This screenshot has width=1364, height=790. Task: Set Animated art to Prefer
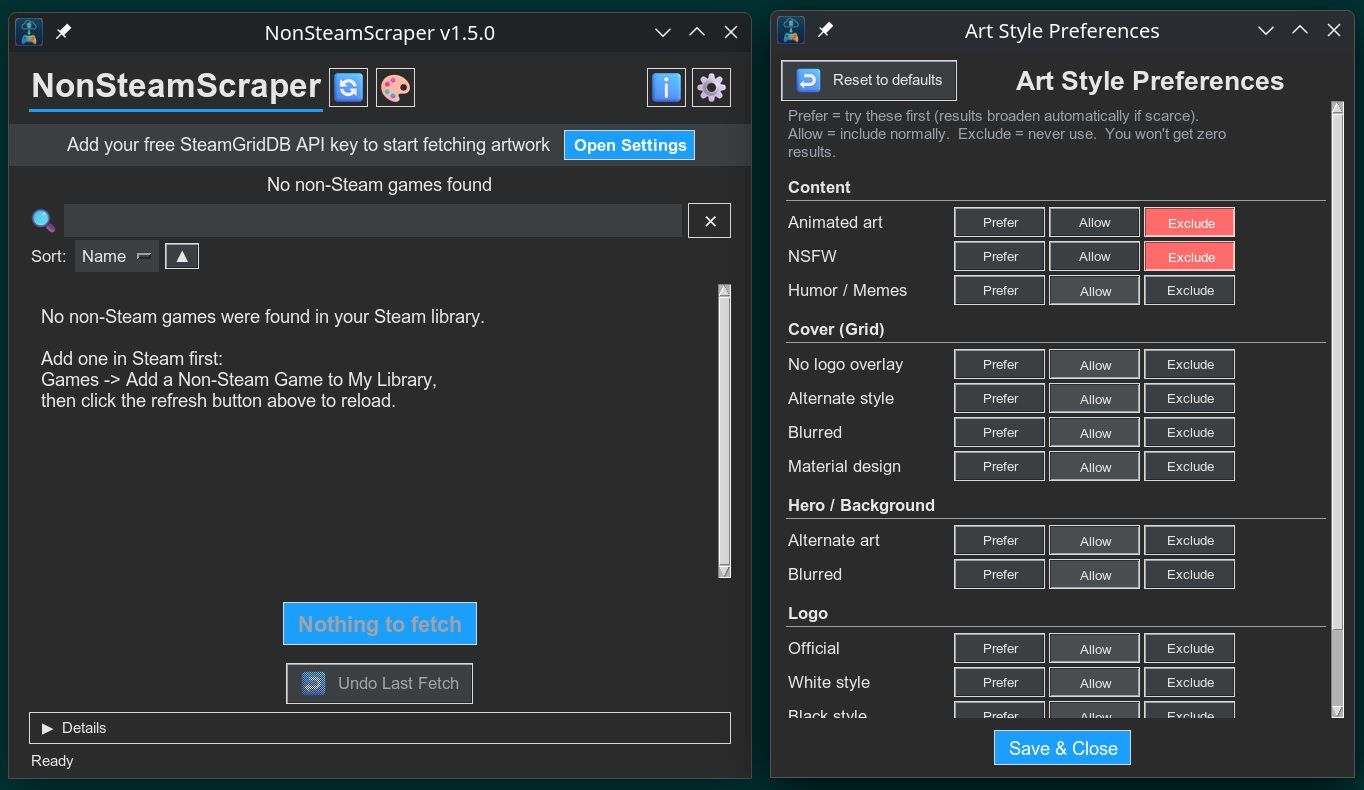pyautogui.click(x=1000, y=222)
